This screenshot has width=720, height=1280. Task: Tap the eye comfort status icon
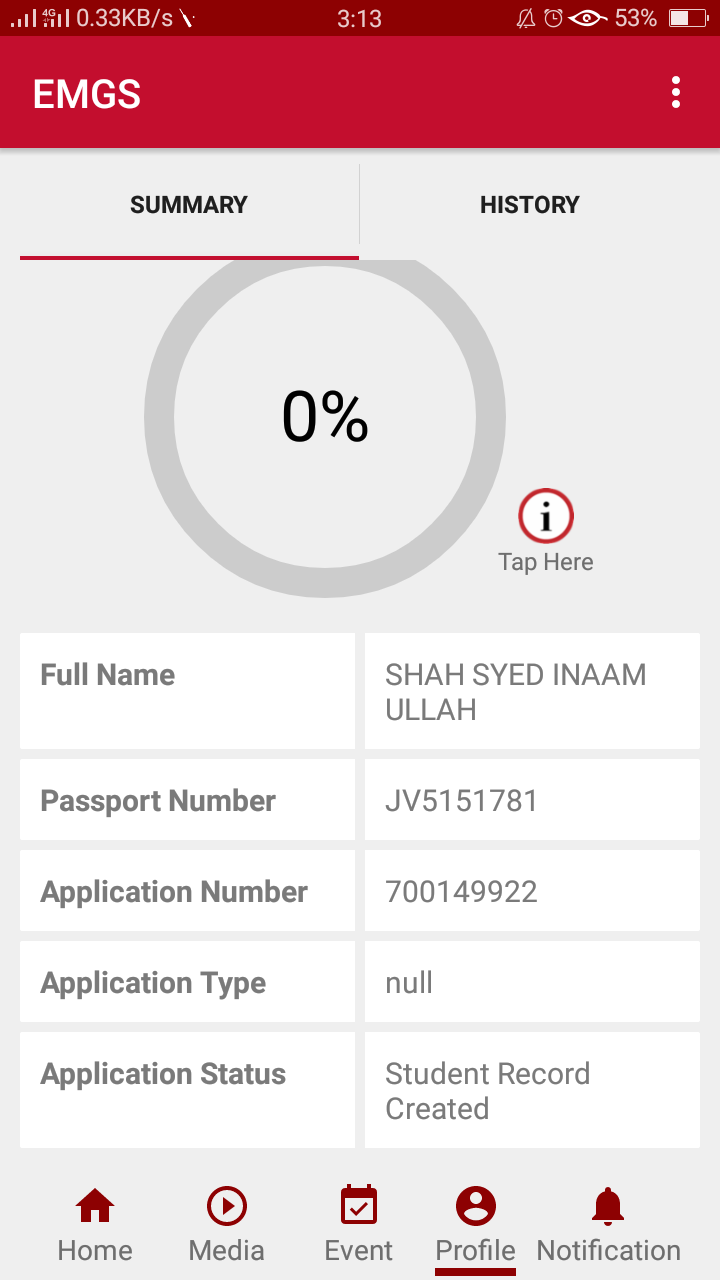[588, 18]
